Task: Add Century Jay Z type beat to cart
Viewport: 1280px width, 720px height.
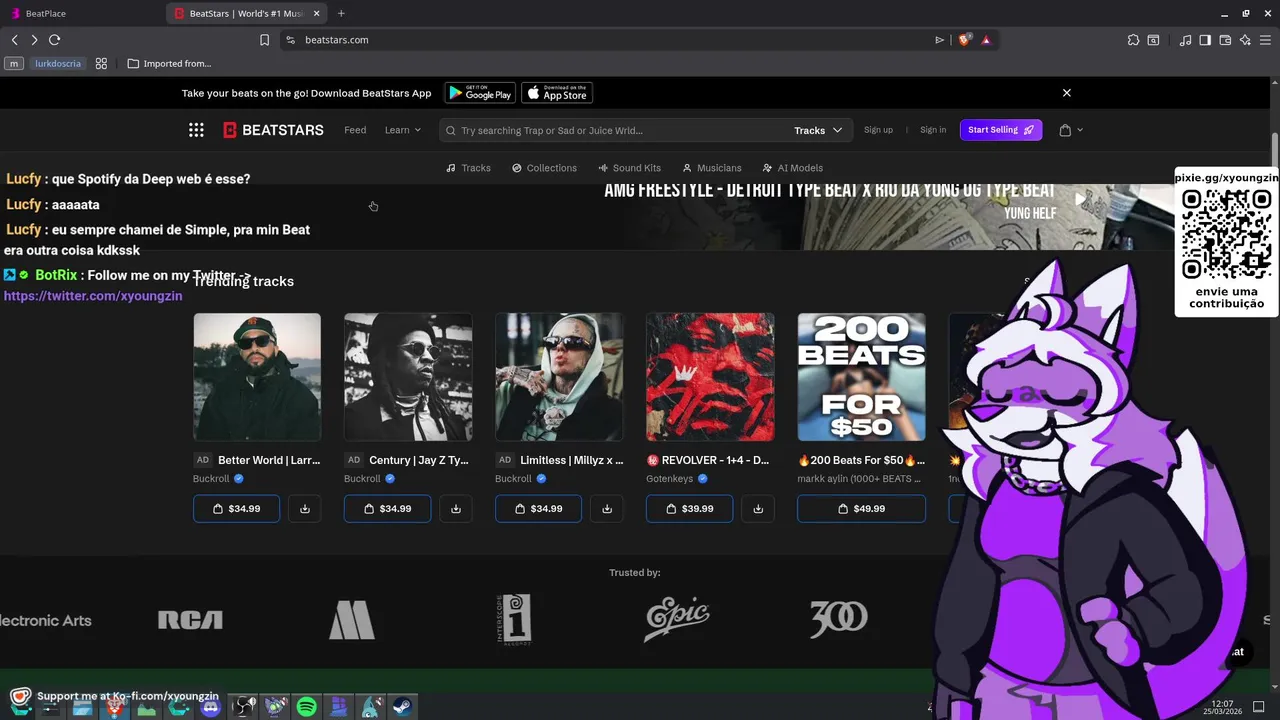Action: [387, 509]
